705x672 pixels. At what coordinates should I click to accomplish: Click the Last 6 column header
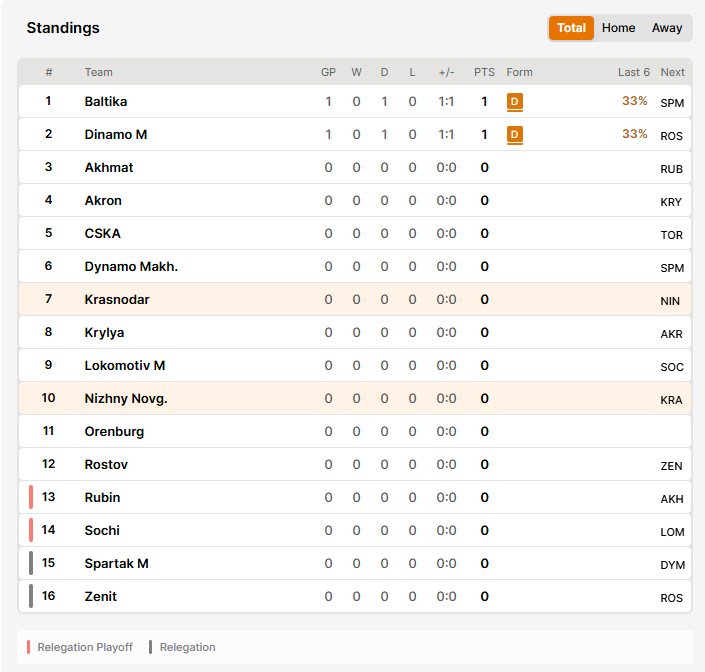click(x=634, y=72)
